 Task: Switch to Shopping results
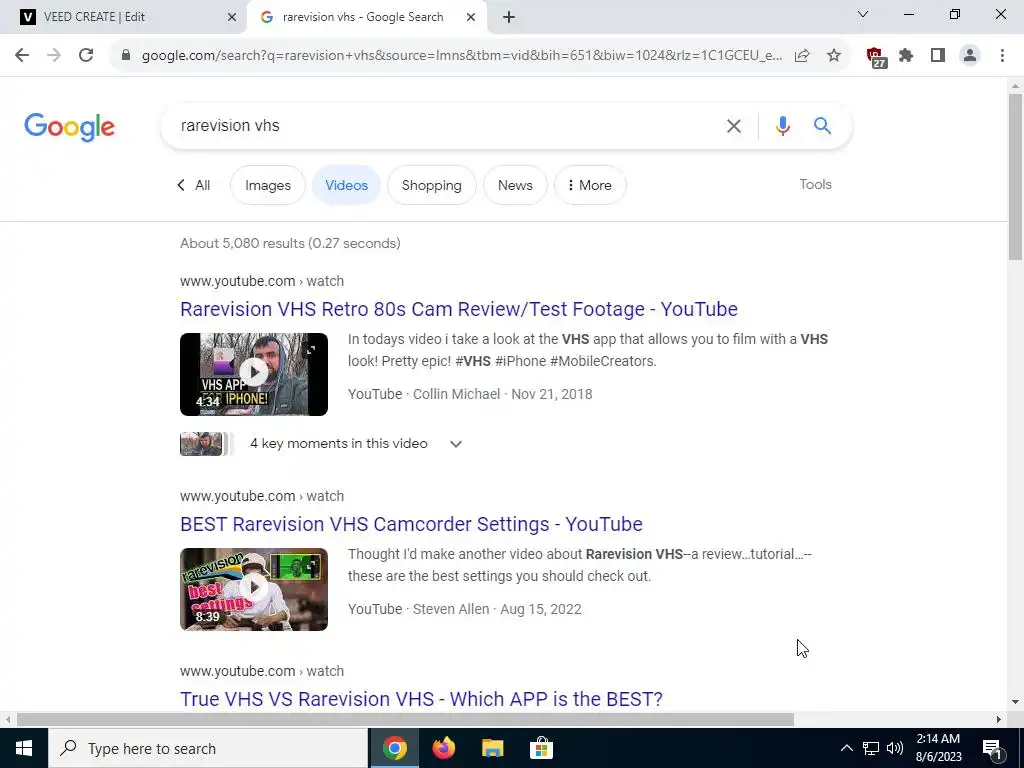(432, 185)
